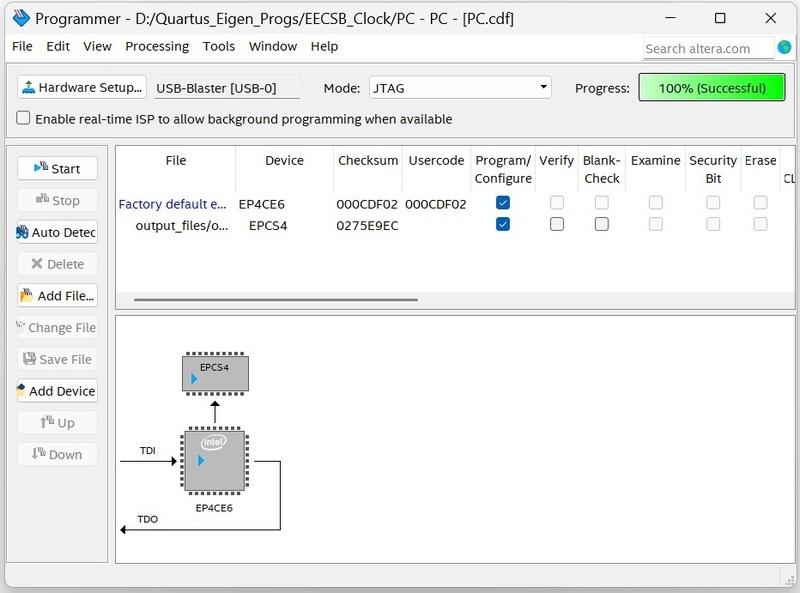Click the Save File button
The width and height of the screenshot is (800, 593).
pyautogui.click(x=57, y=359)
